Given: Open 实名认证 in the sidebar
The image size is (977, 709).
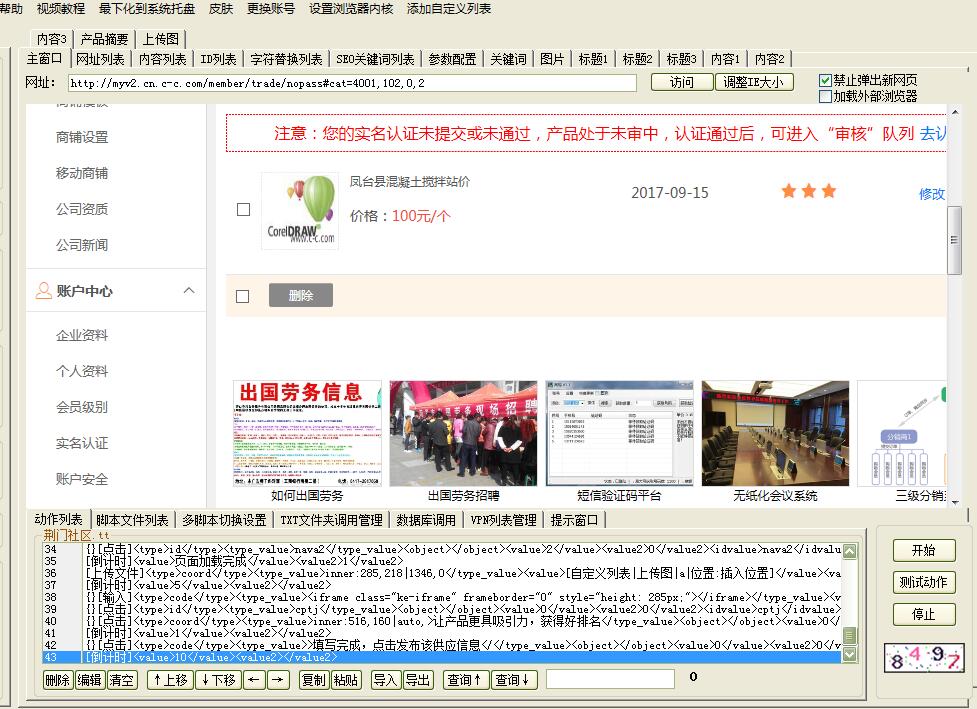Looking at the screenshot, I should pos(82,443).
